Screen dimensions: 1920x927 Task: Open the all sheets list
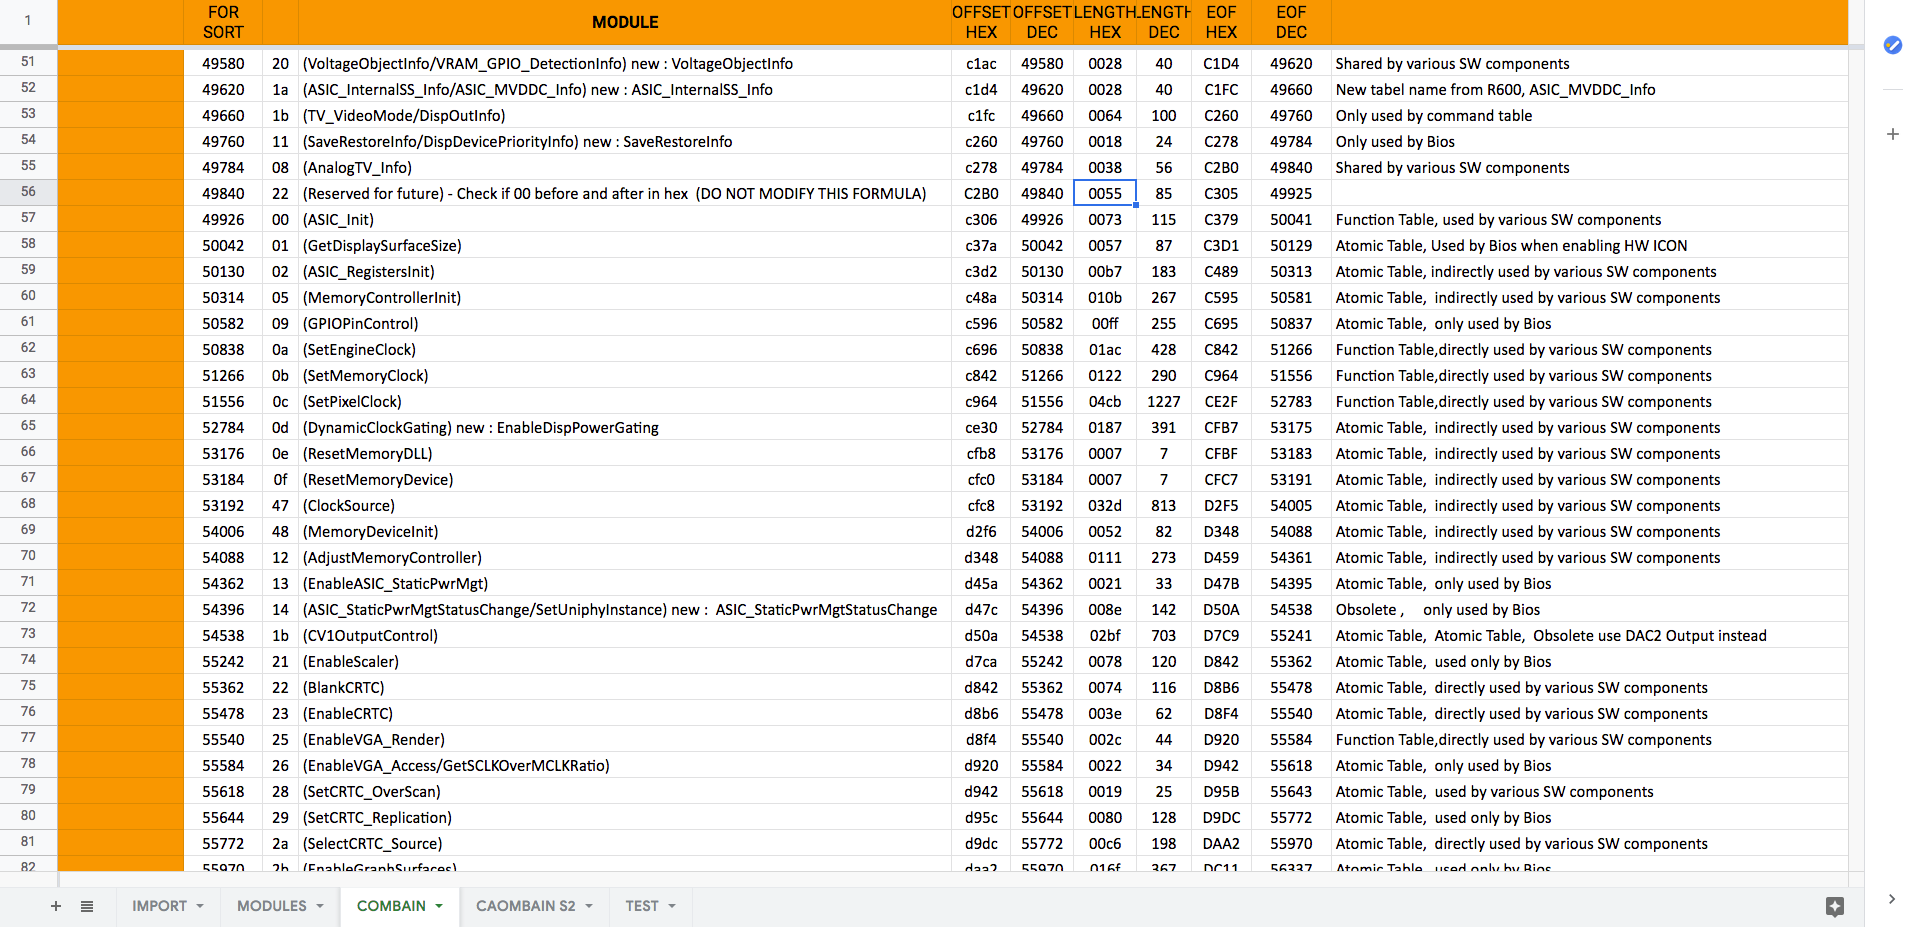pos(87,906)
